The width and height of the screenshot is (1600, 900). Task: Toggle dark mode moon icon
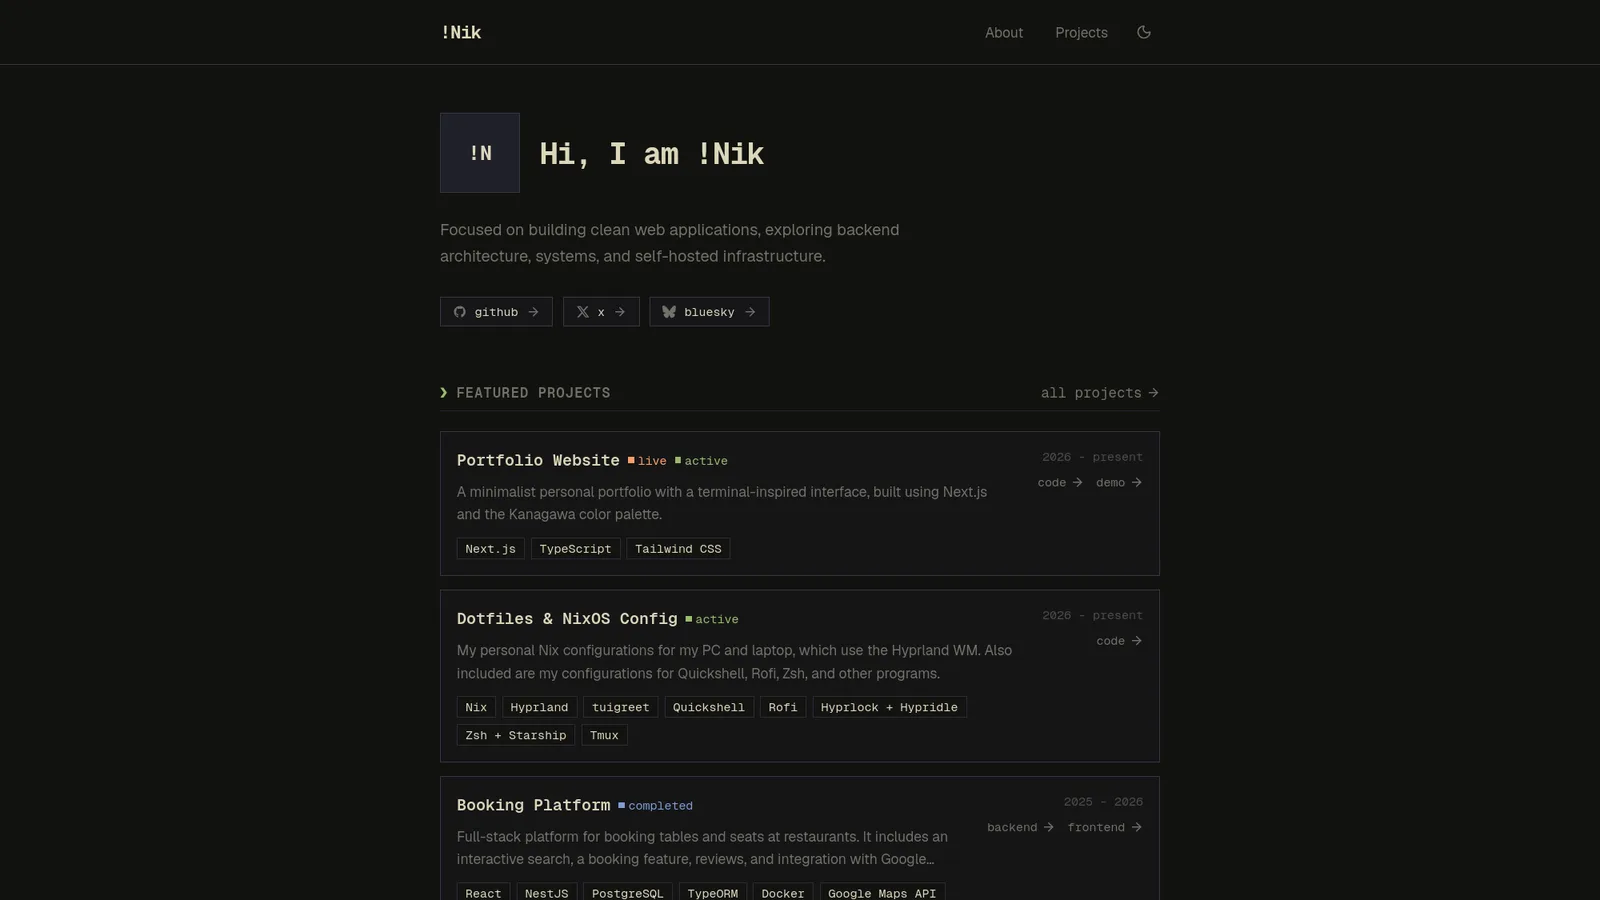tap(1144, 32)
